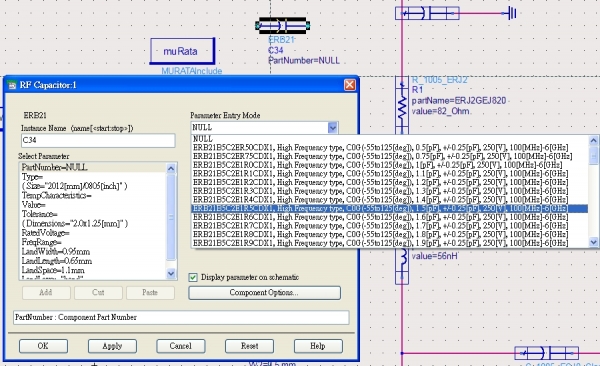
Task: Click the muRata include component on schematic
Action: point(182,51)
